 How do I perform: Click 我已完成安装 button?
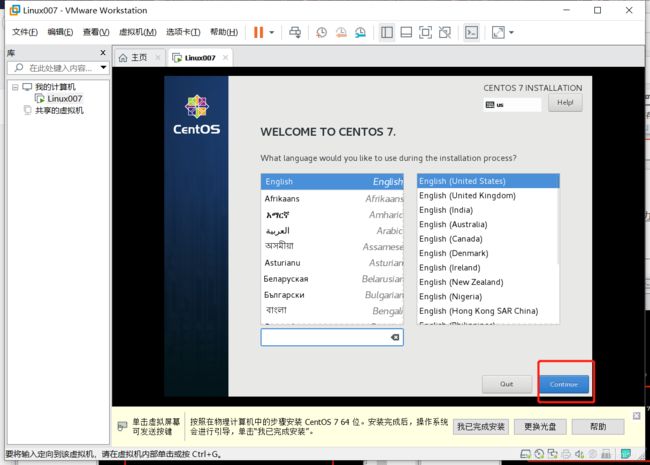[481, 426]
